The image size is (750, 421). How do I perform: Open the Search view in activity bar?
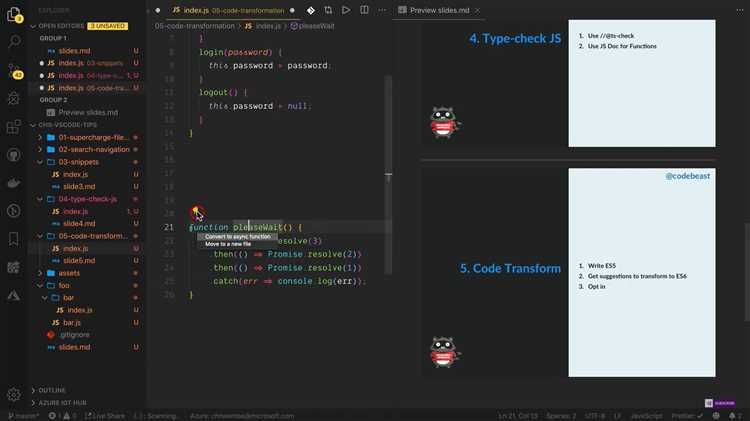coord(14,43)
